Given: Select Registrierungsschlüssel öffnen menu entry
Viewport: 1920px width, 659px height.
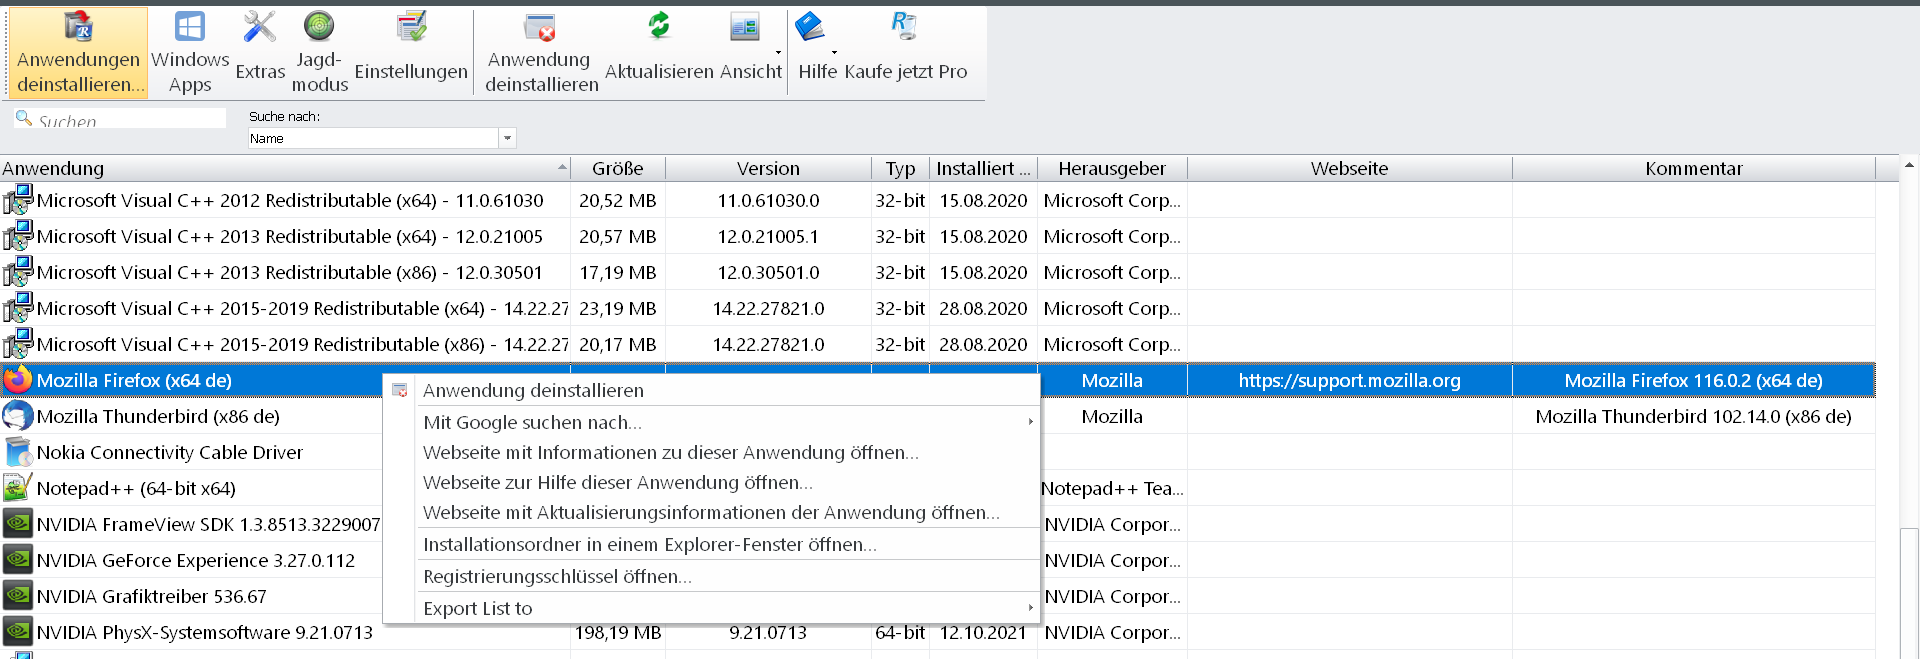Looking at the screenshot, I should (557, 577).
